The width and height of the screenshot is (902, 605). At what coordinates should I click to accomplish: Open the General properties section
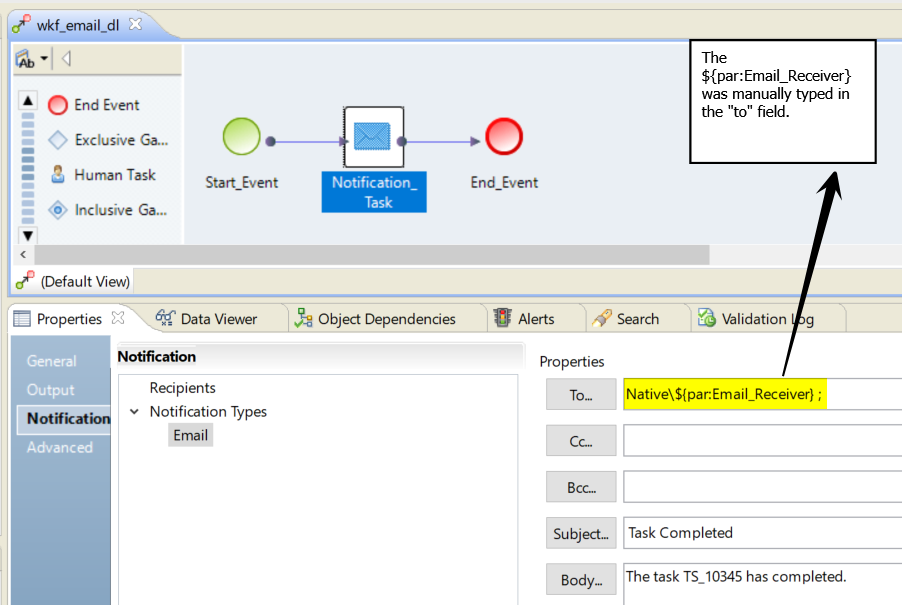tap(52, 361)
